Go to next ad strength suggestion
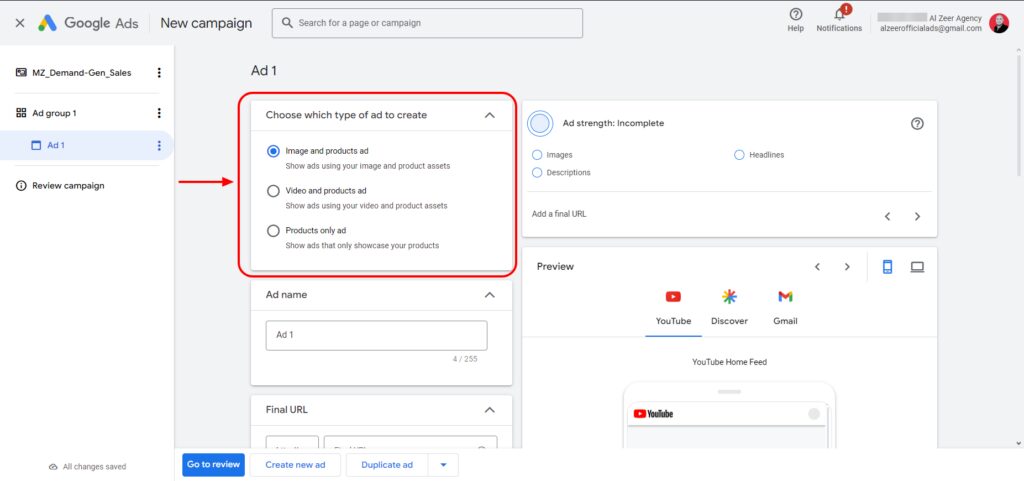Screen dimensions: 1024x481 click(x=917, y=217)
